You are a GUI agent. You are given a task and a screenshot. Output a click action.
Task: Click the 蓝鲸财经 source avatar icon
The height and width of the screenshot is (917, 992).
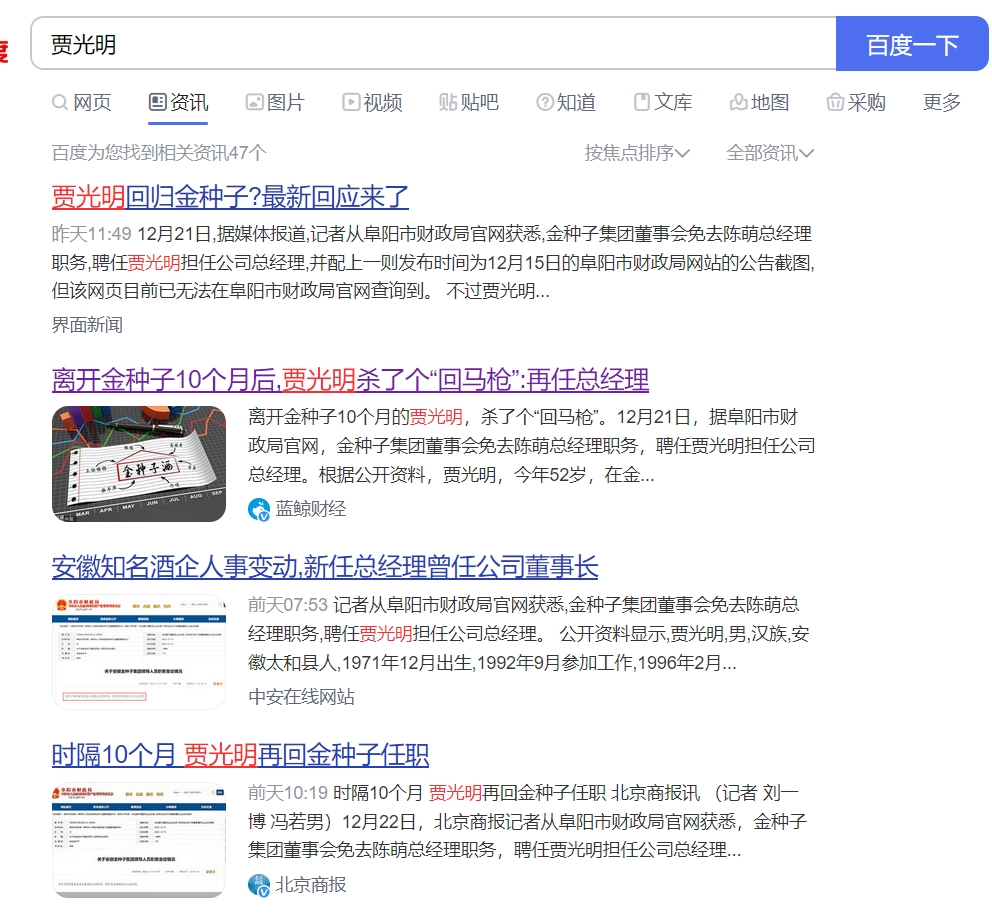259,509
